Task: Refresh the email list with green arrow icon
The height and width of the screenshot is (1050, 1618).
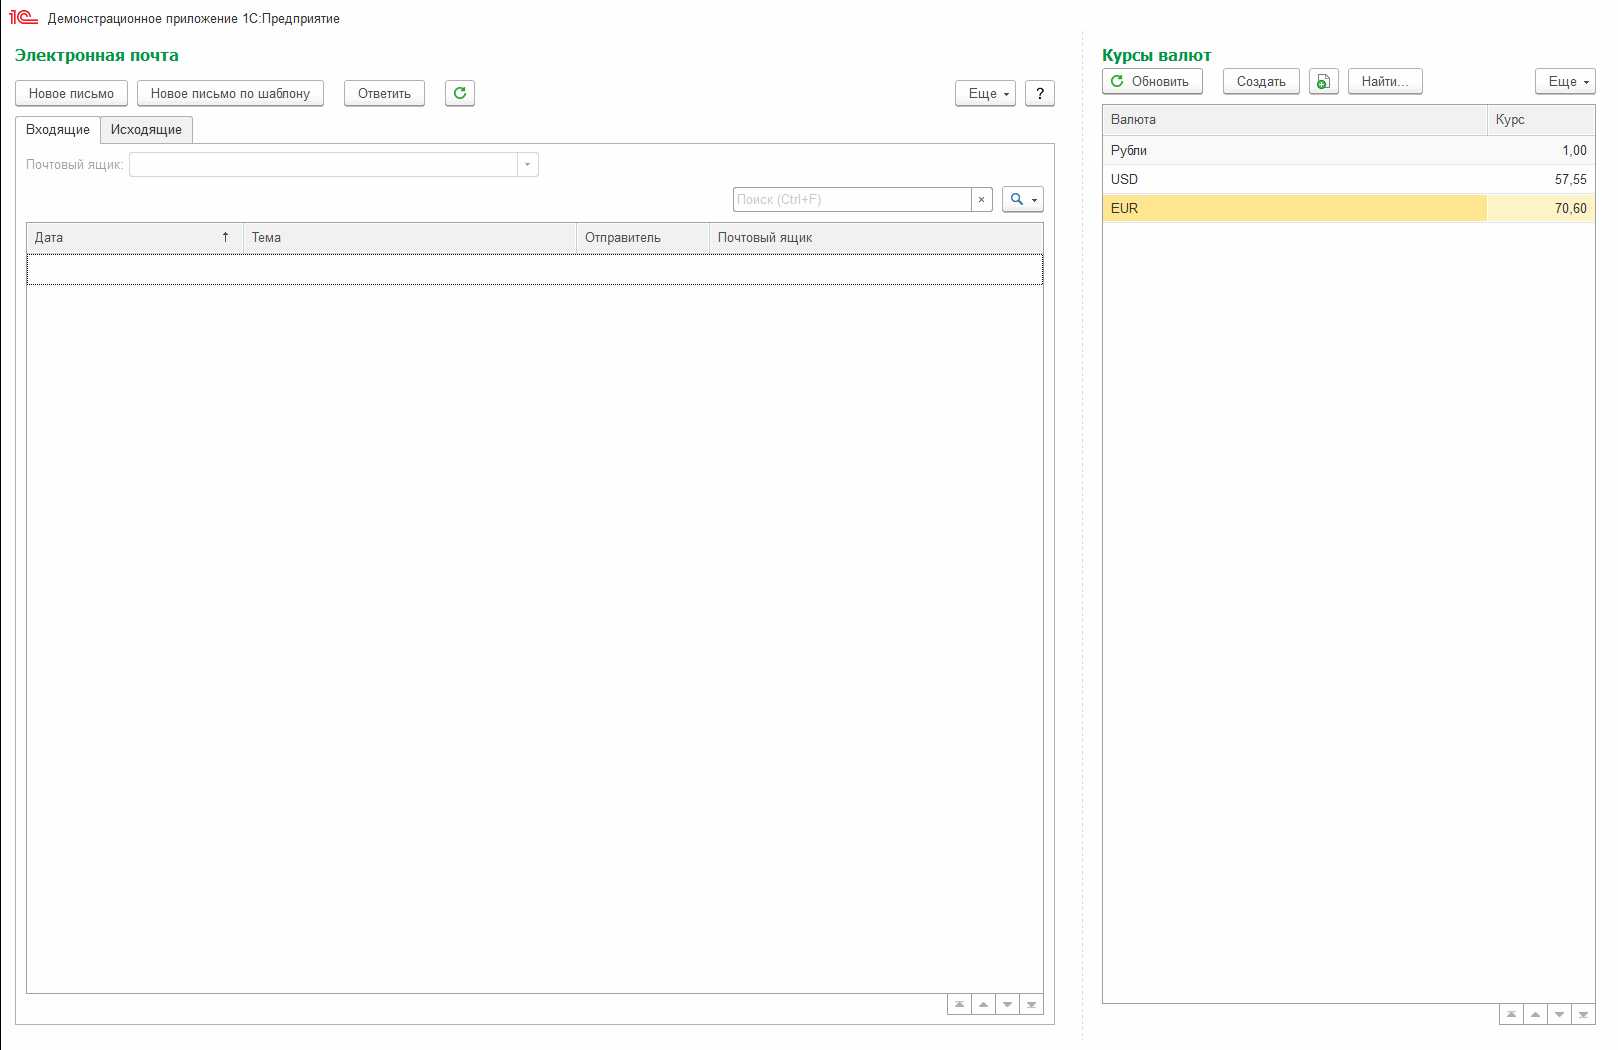Action: pos(460,93)
